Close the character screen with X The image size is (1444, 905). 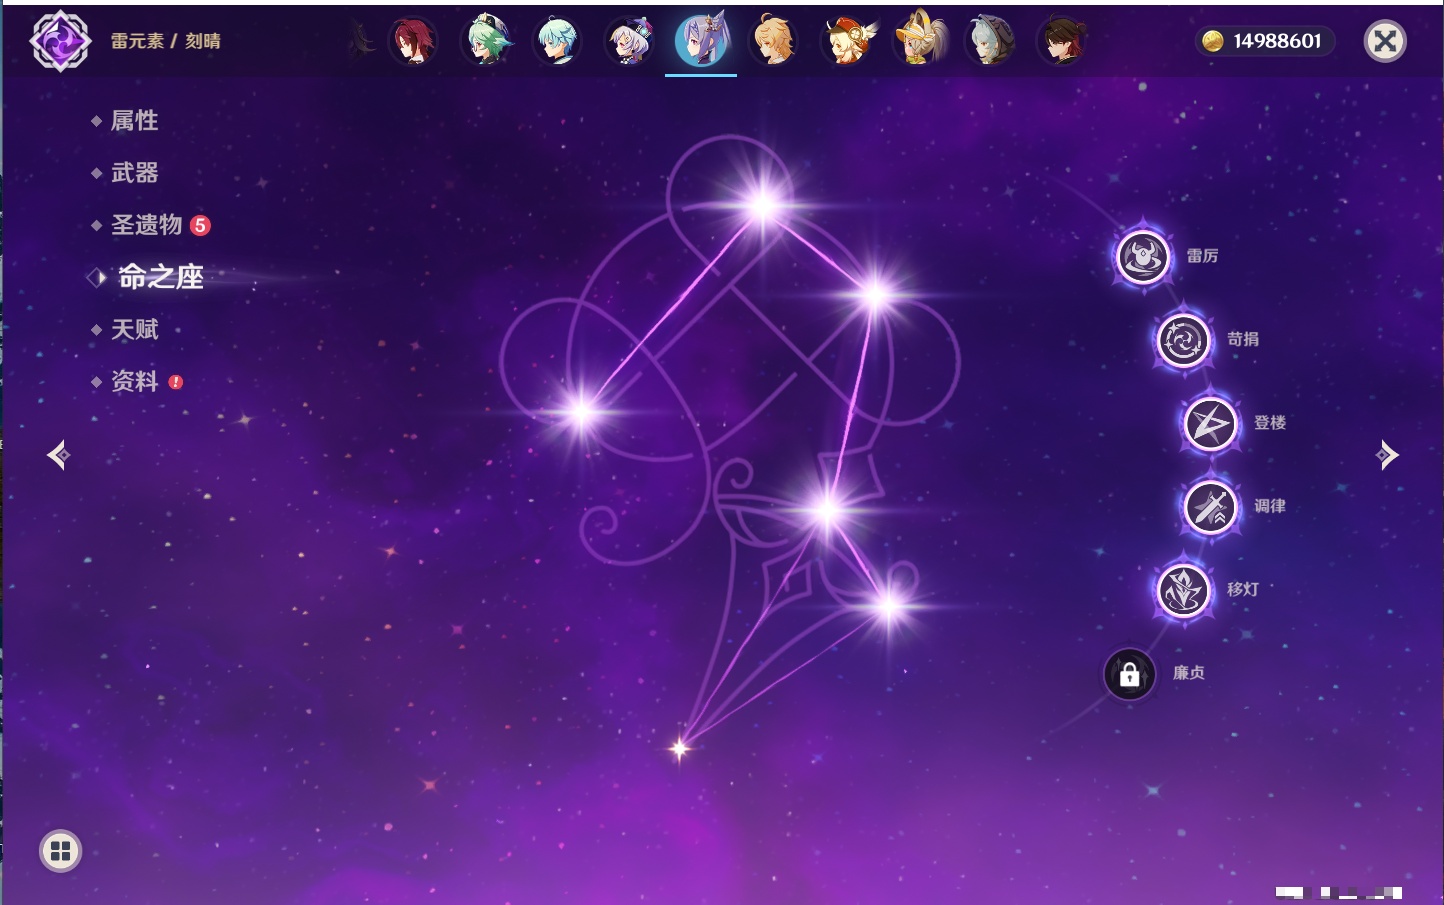point(1385,41)
